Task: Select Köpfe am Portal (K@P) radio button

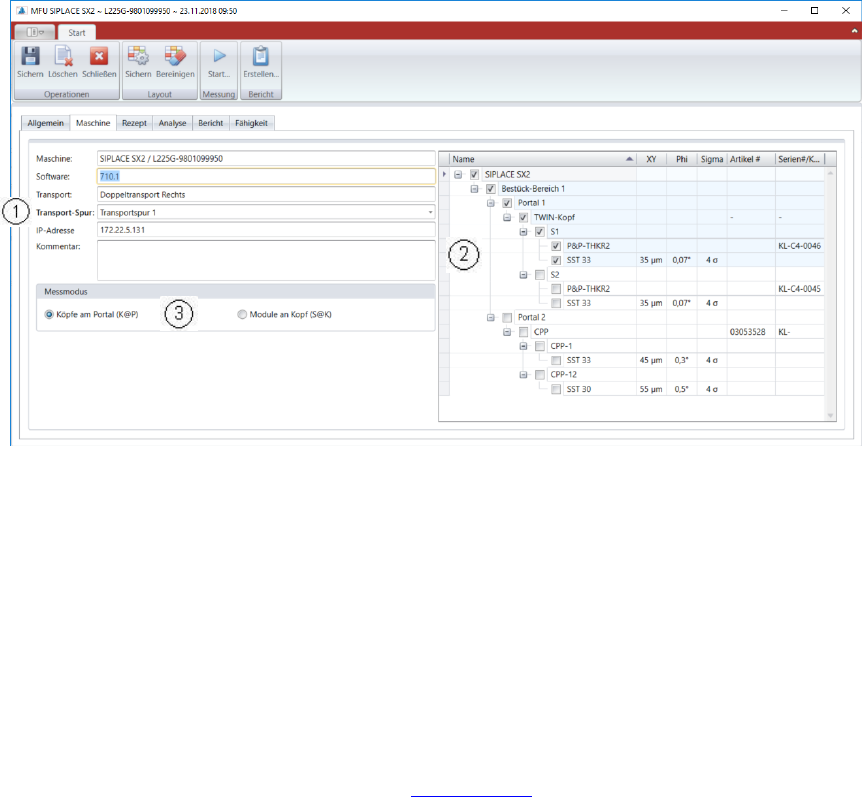Action: point(49,314)
